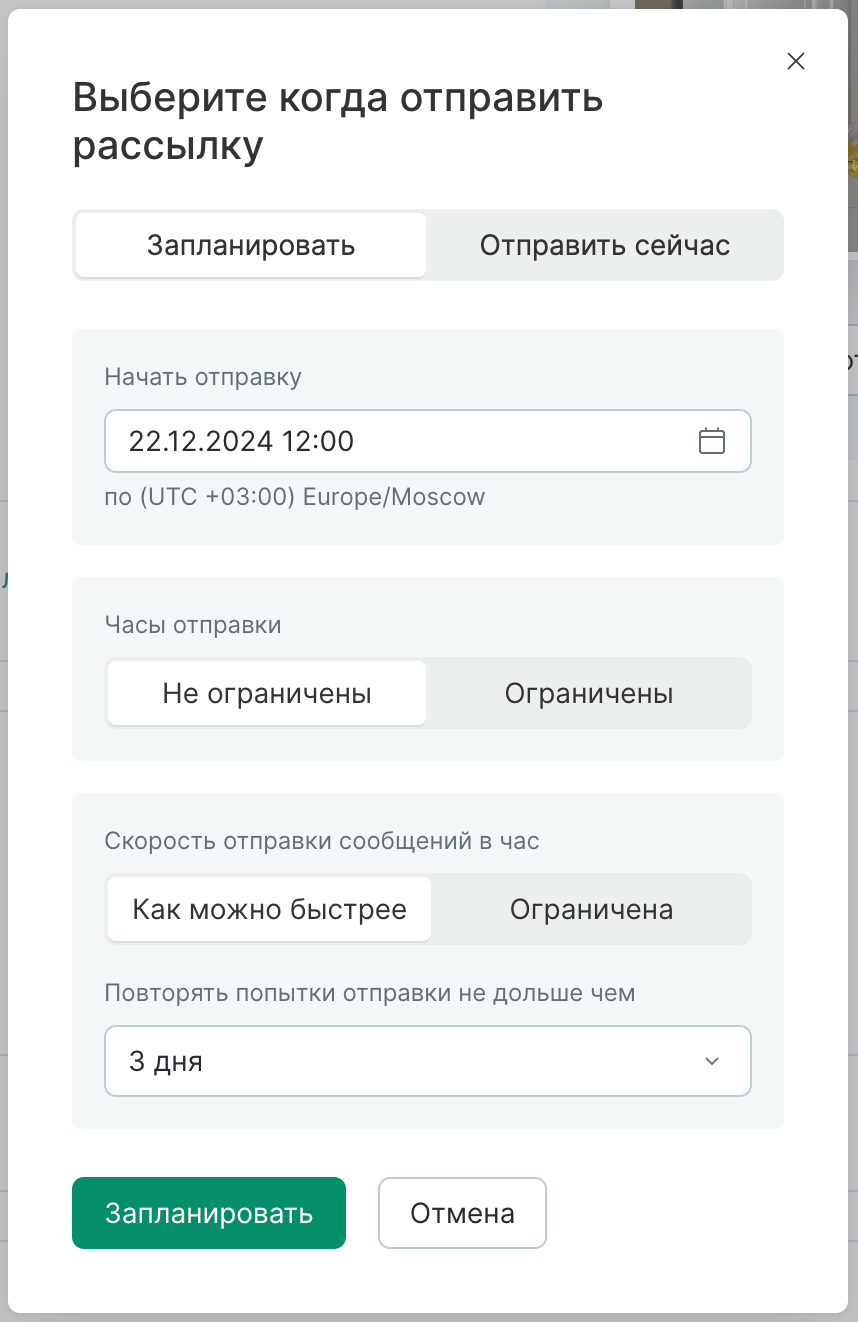Cancel scheduling with the Отмена button
858x1322 pixels.
pyautogui.click(x=462, y=1212)
